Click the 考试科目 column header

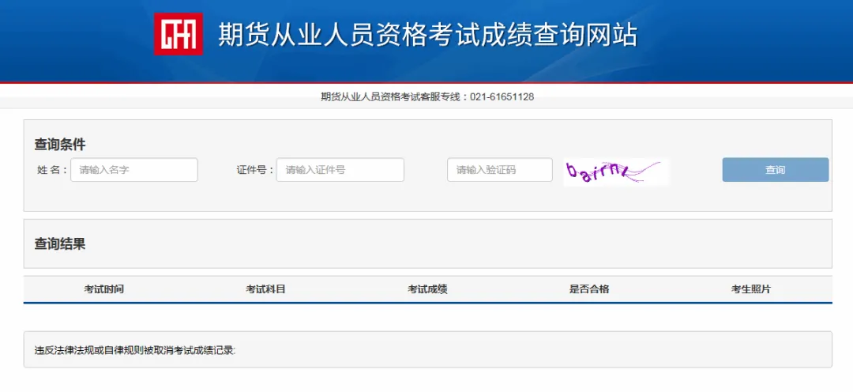[265, 289]
